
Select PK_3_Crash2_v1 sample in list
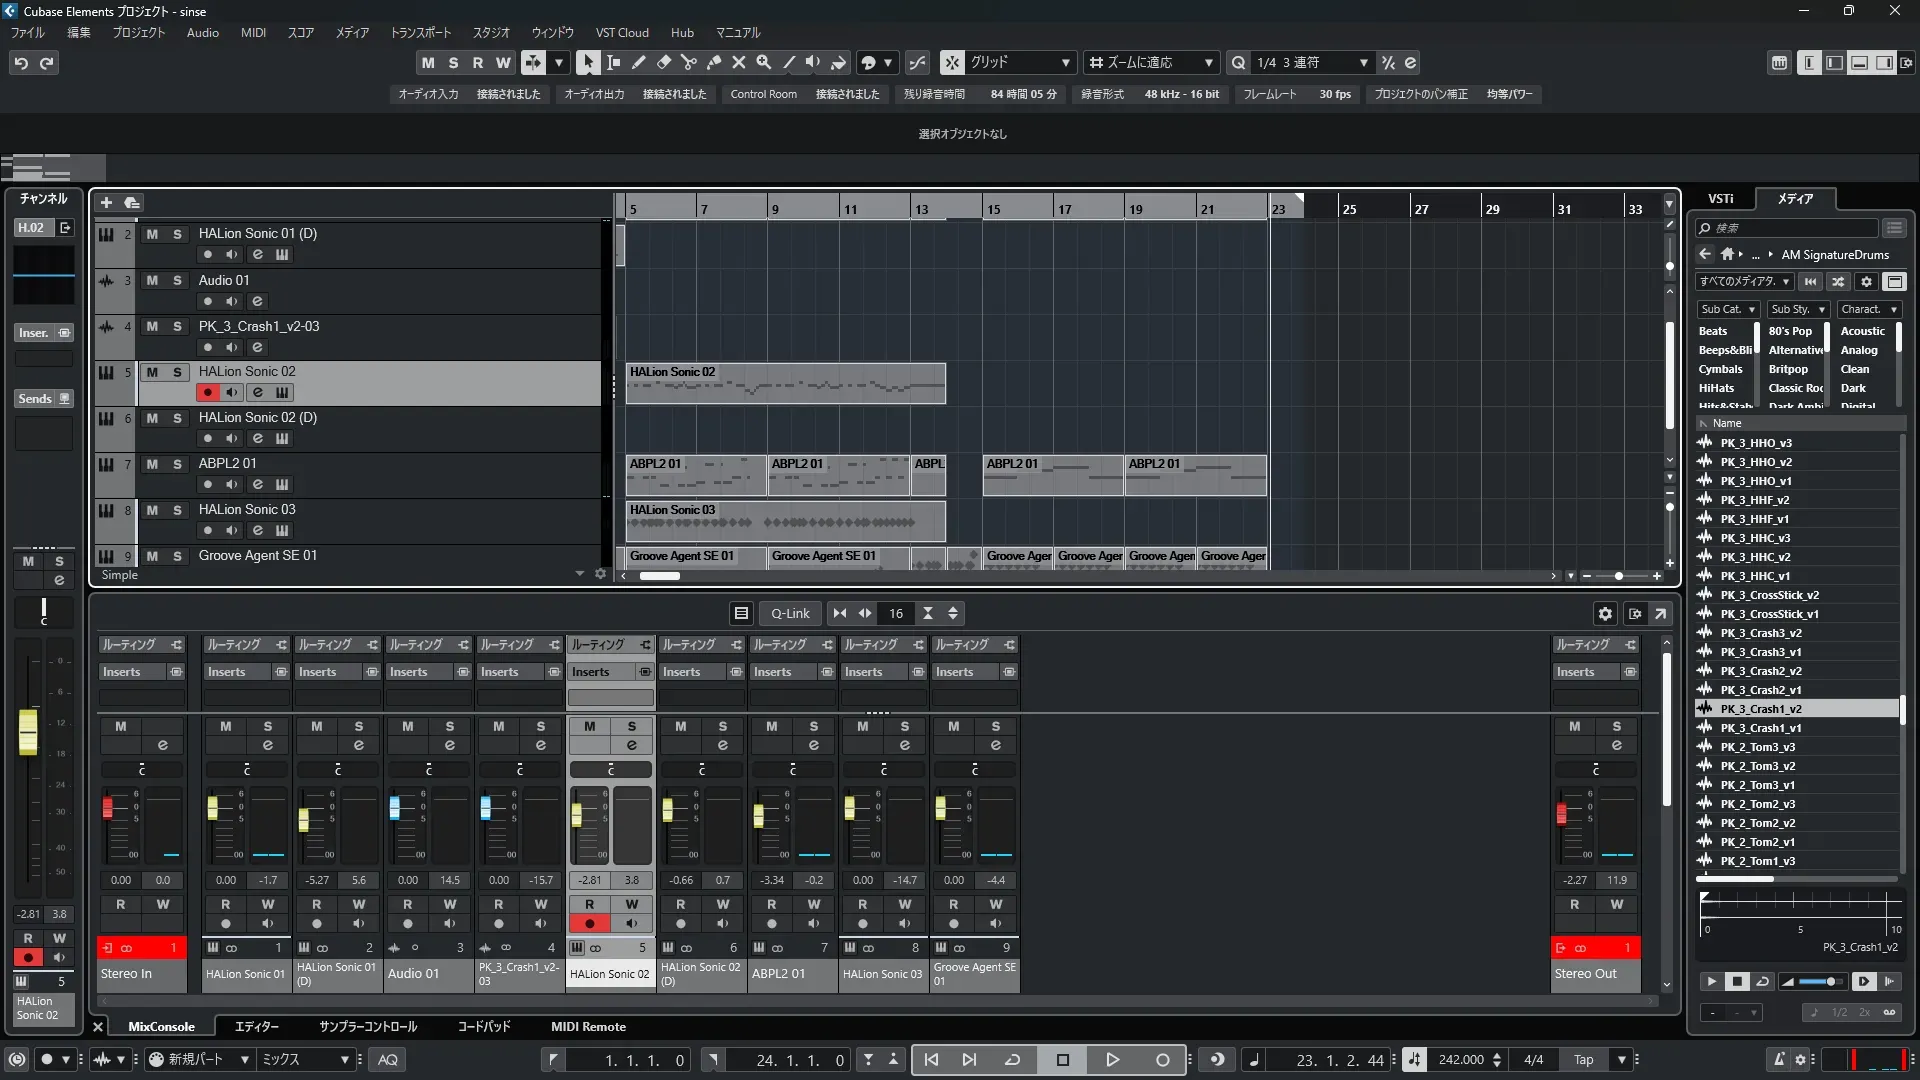point(1760,690)
